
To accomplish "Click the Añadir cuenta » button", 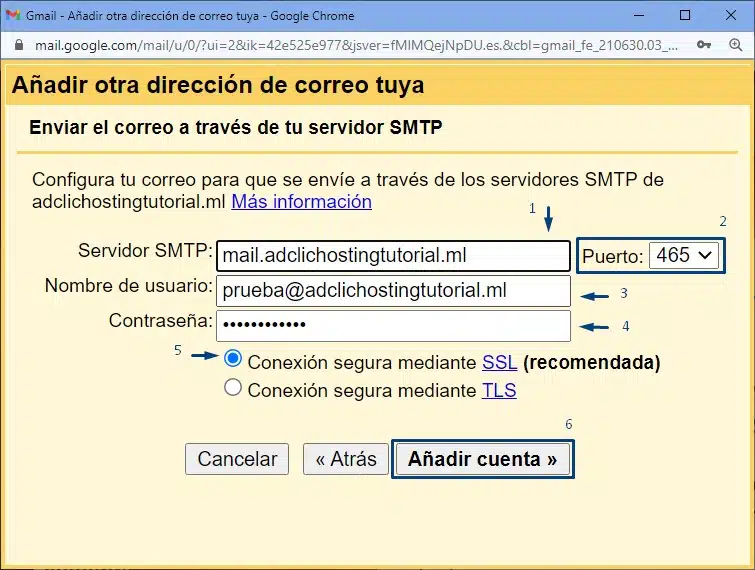I will coord(483,459).
